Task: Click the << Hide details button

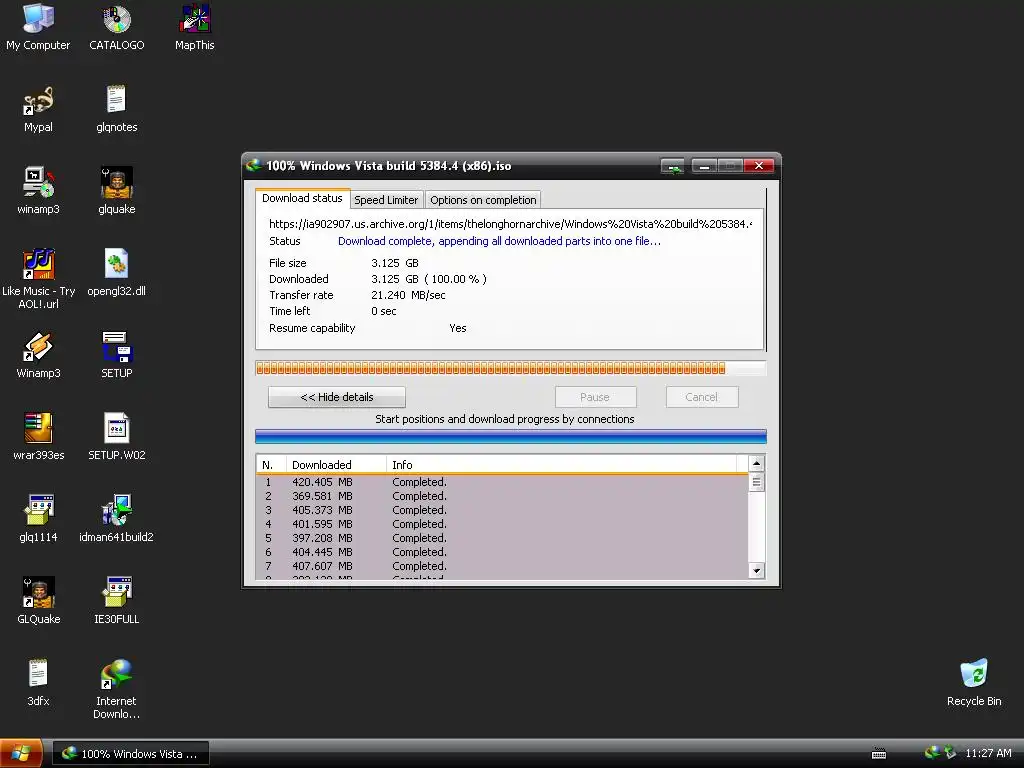Action: point(337,397)
